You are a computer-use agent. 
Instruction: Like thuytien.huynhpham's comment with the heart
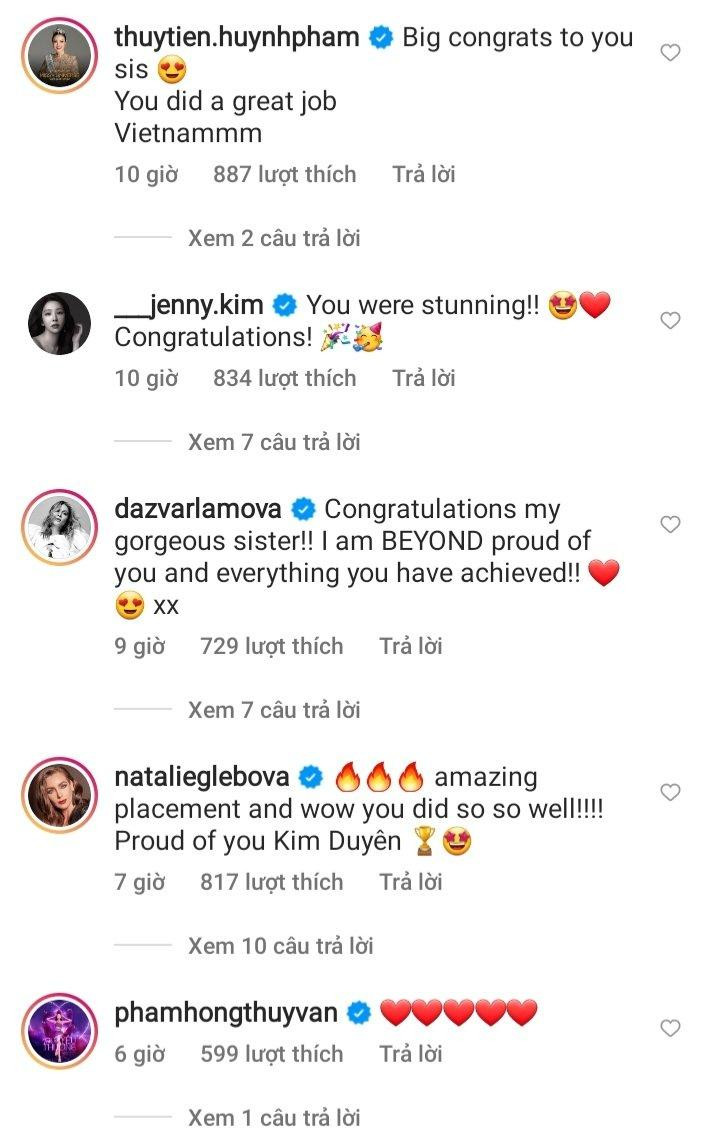[670, 52]
